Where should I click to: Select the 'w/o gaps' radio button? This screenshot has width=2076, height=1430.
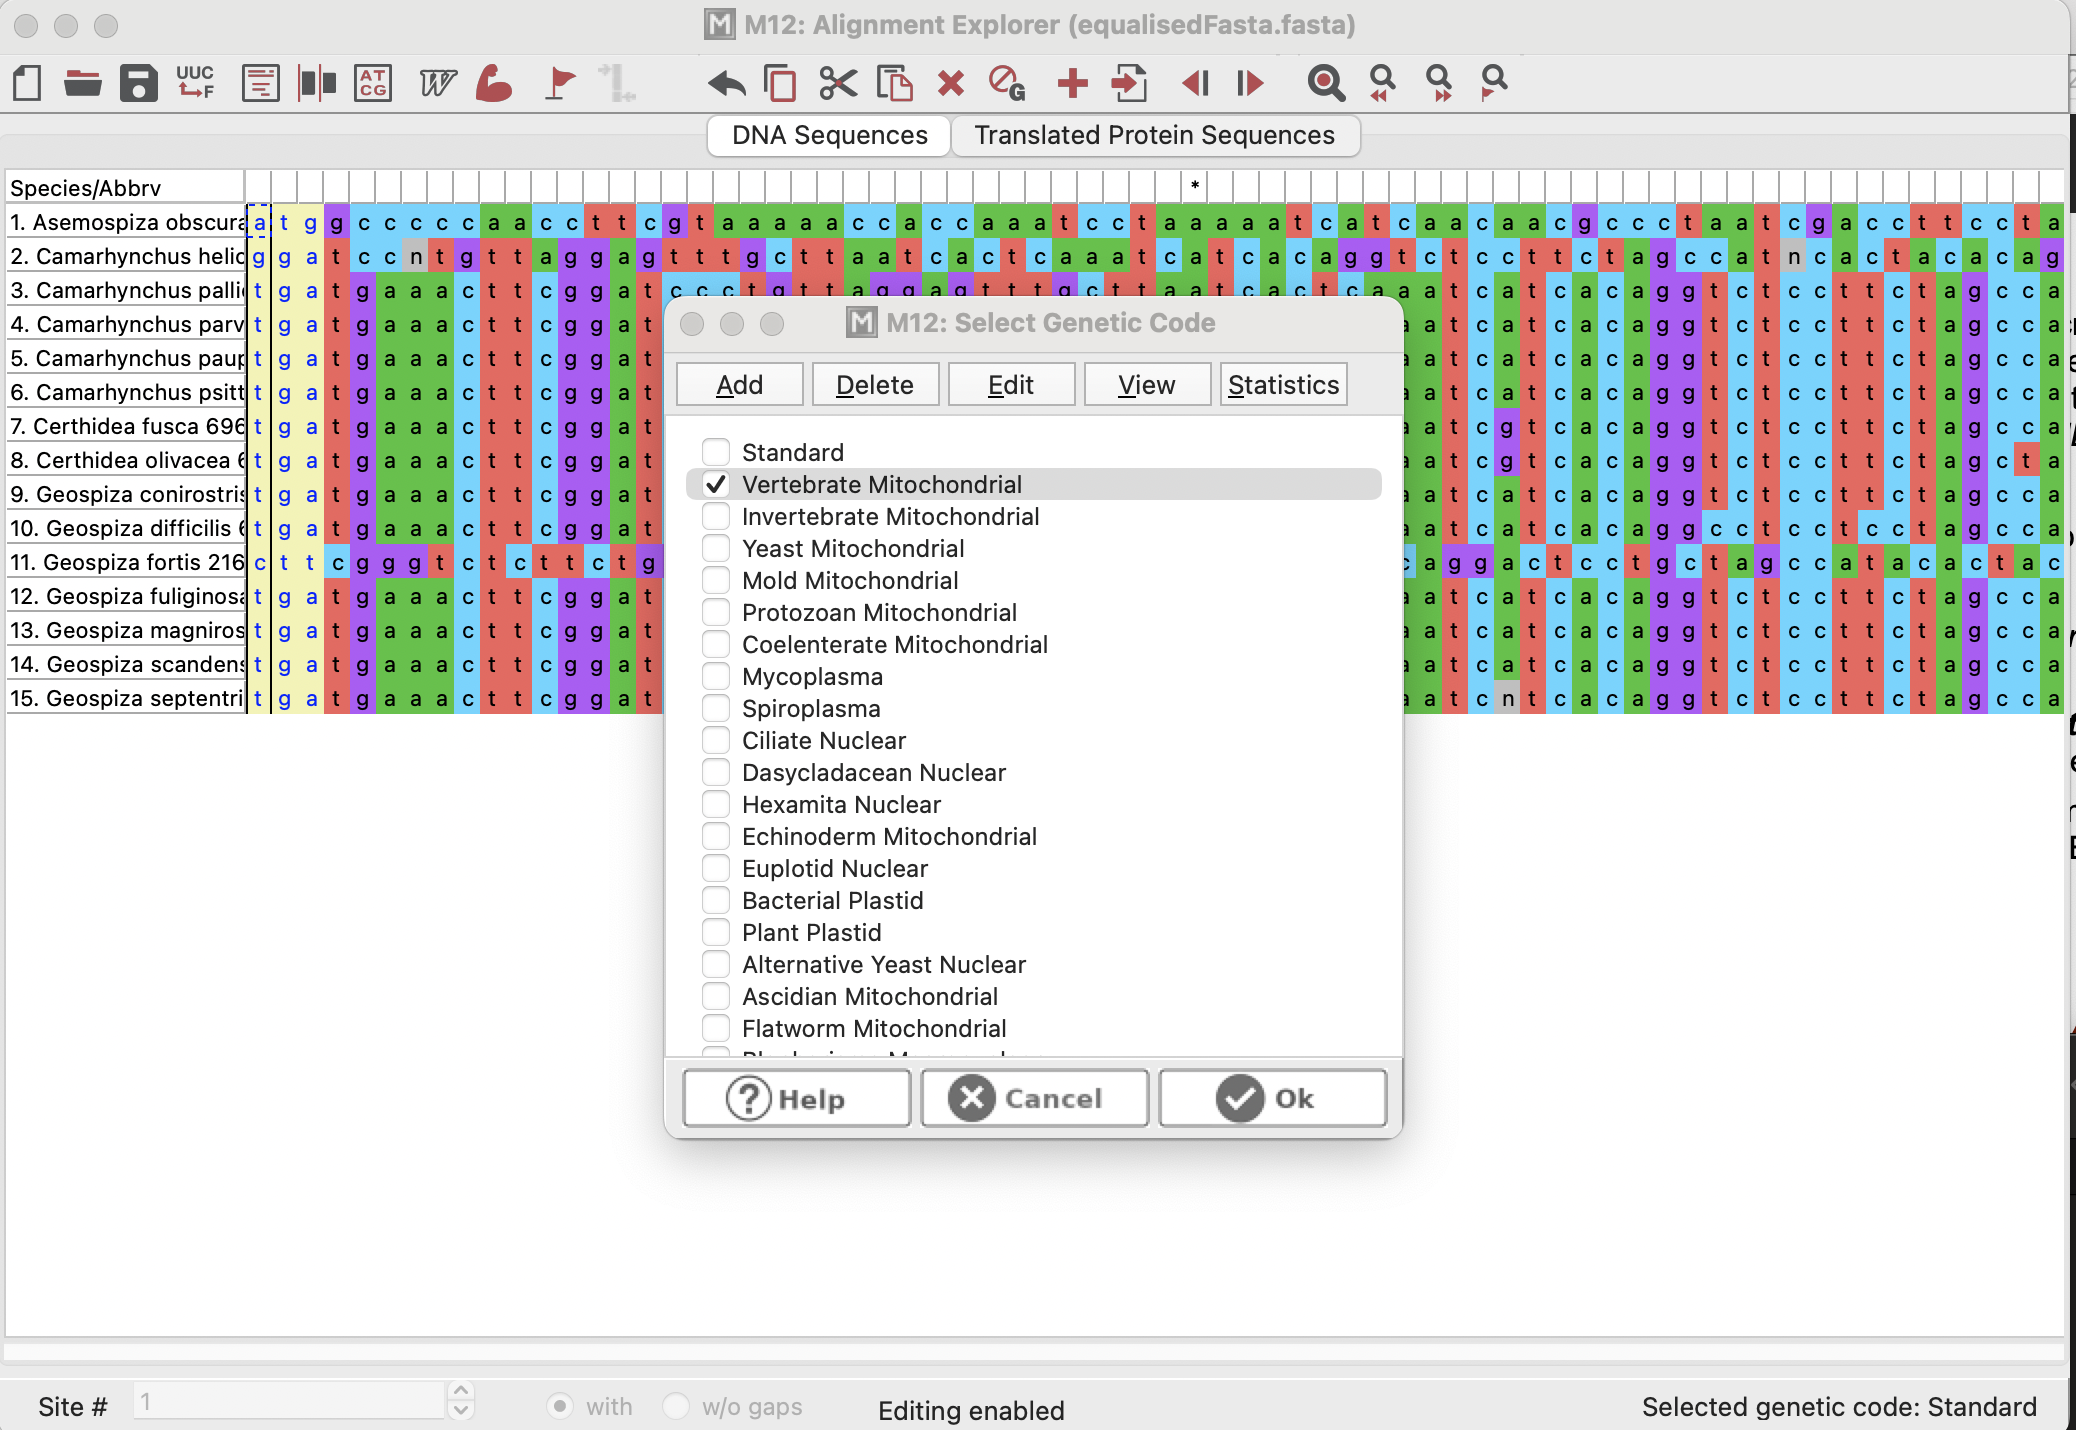(676, 1406)
